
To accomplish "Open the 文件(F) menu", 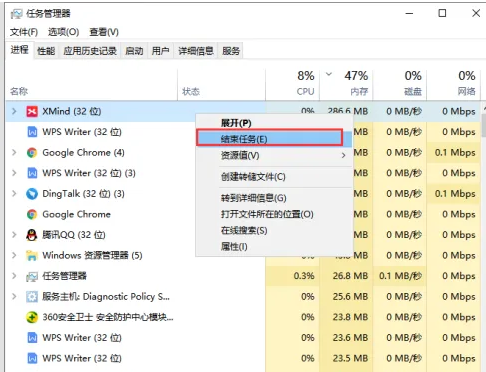I will (24, 32).
